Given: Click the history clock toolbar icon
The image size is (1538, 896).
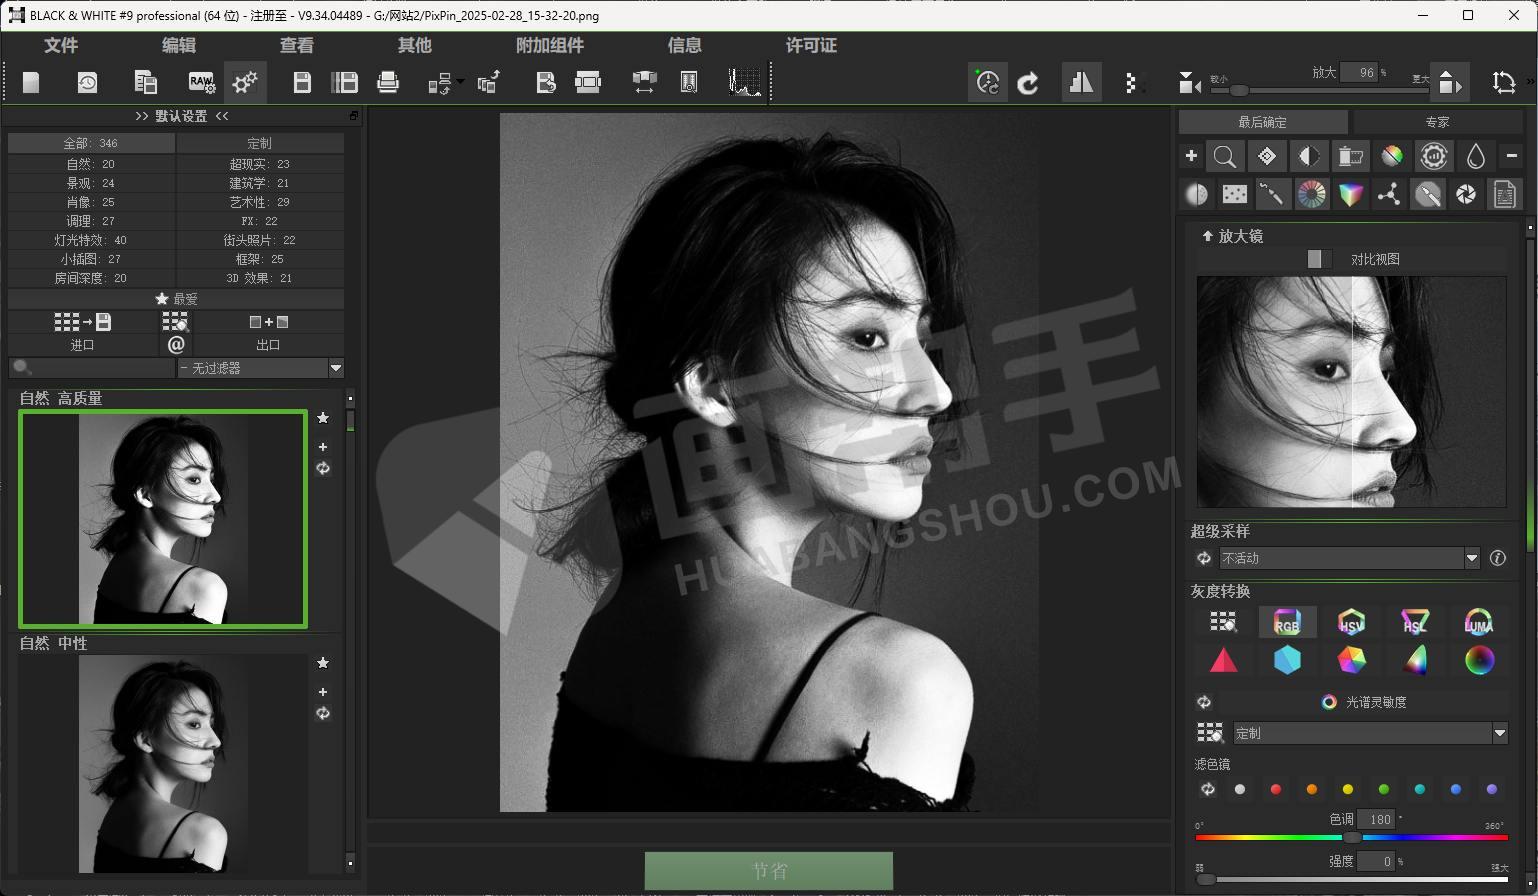Looking at the screenshot, I should click(87, 82).
